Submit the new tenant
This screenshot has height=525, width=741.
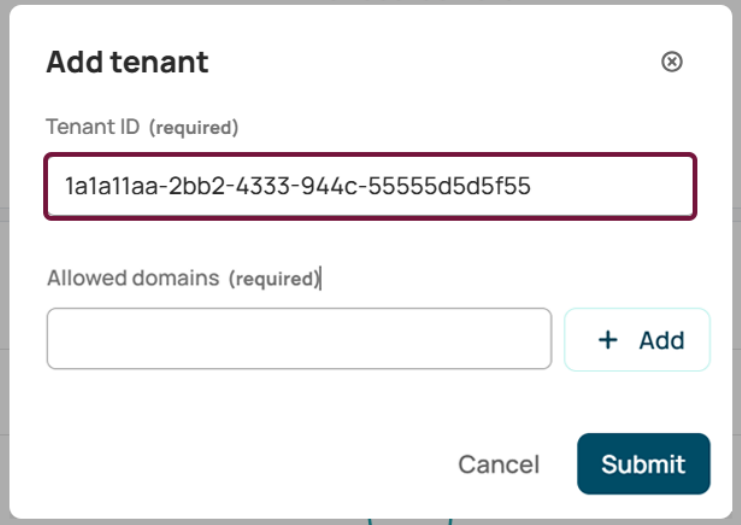pos(643,464)
